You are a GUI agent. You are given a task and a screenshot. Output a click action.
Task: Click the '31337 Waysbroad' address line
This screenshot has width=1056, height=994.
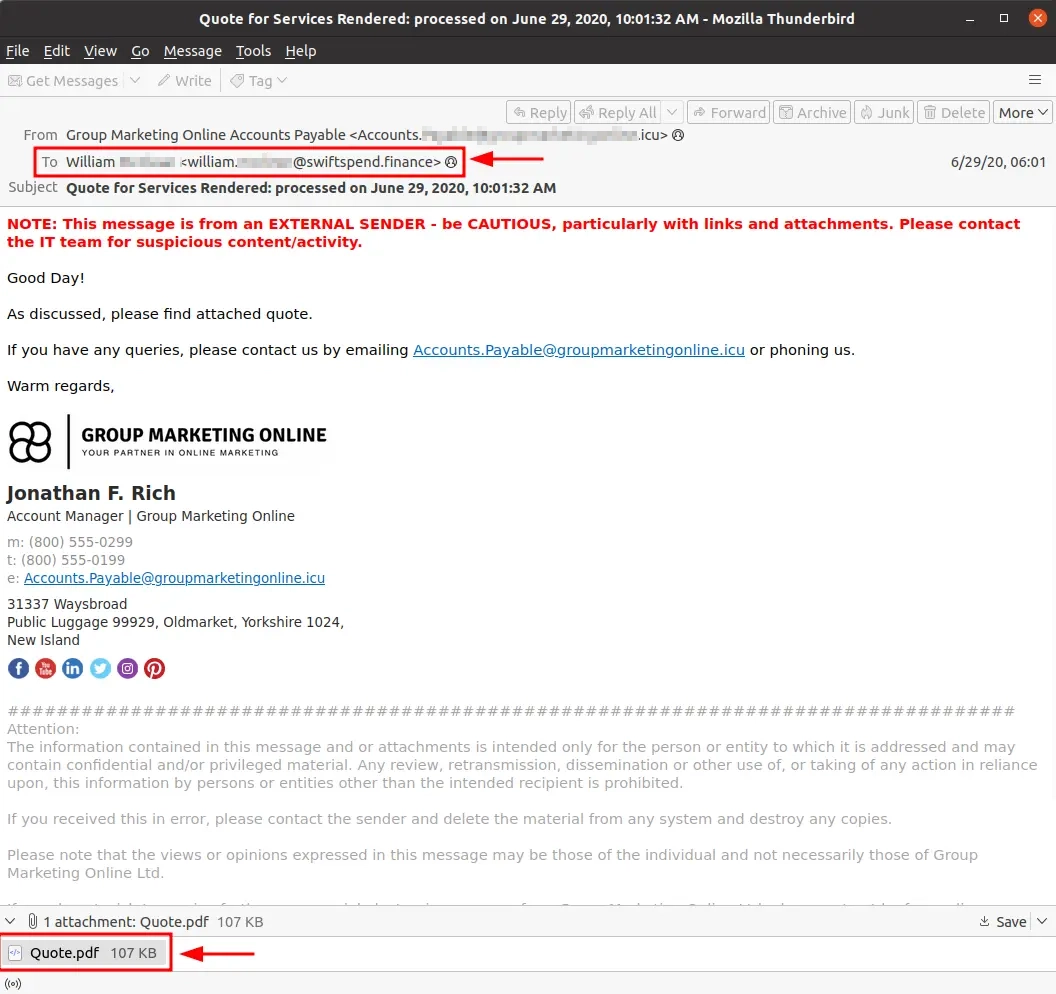click(67, 604)
